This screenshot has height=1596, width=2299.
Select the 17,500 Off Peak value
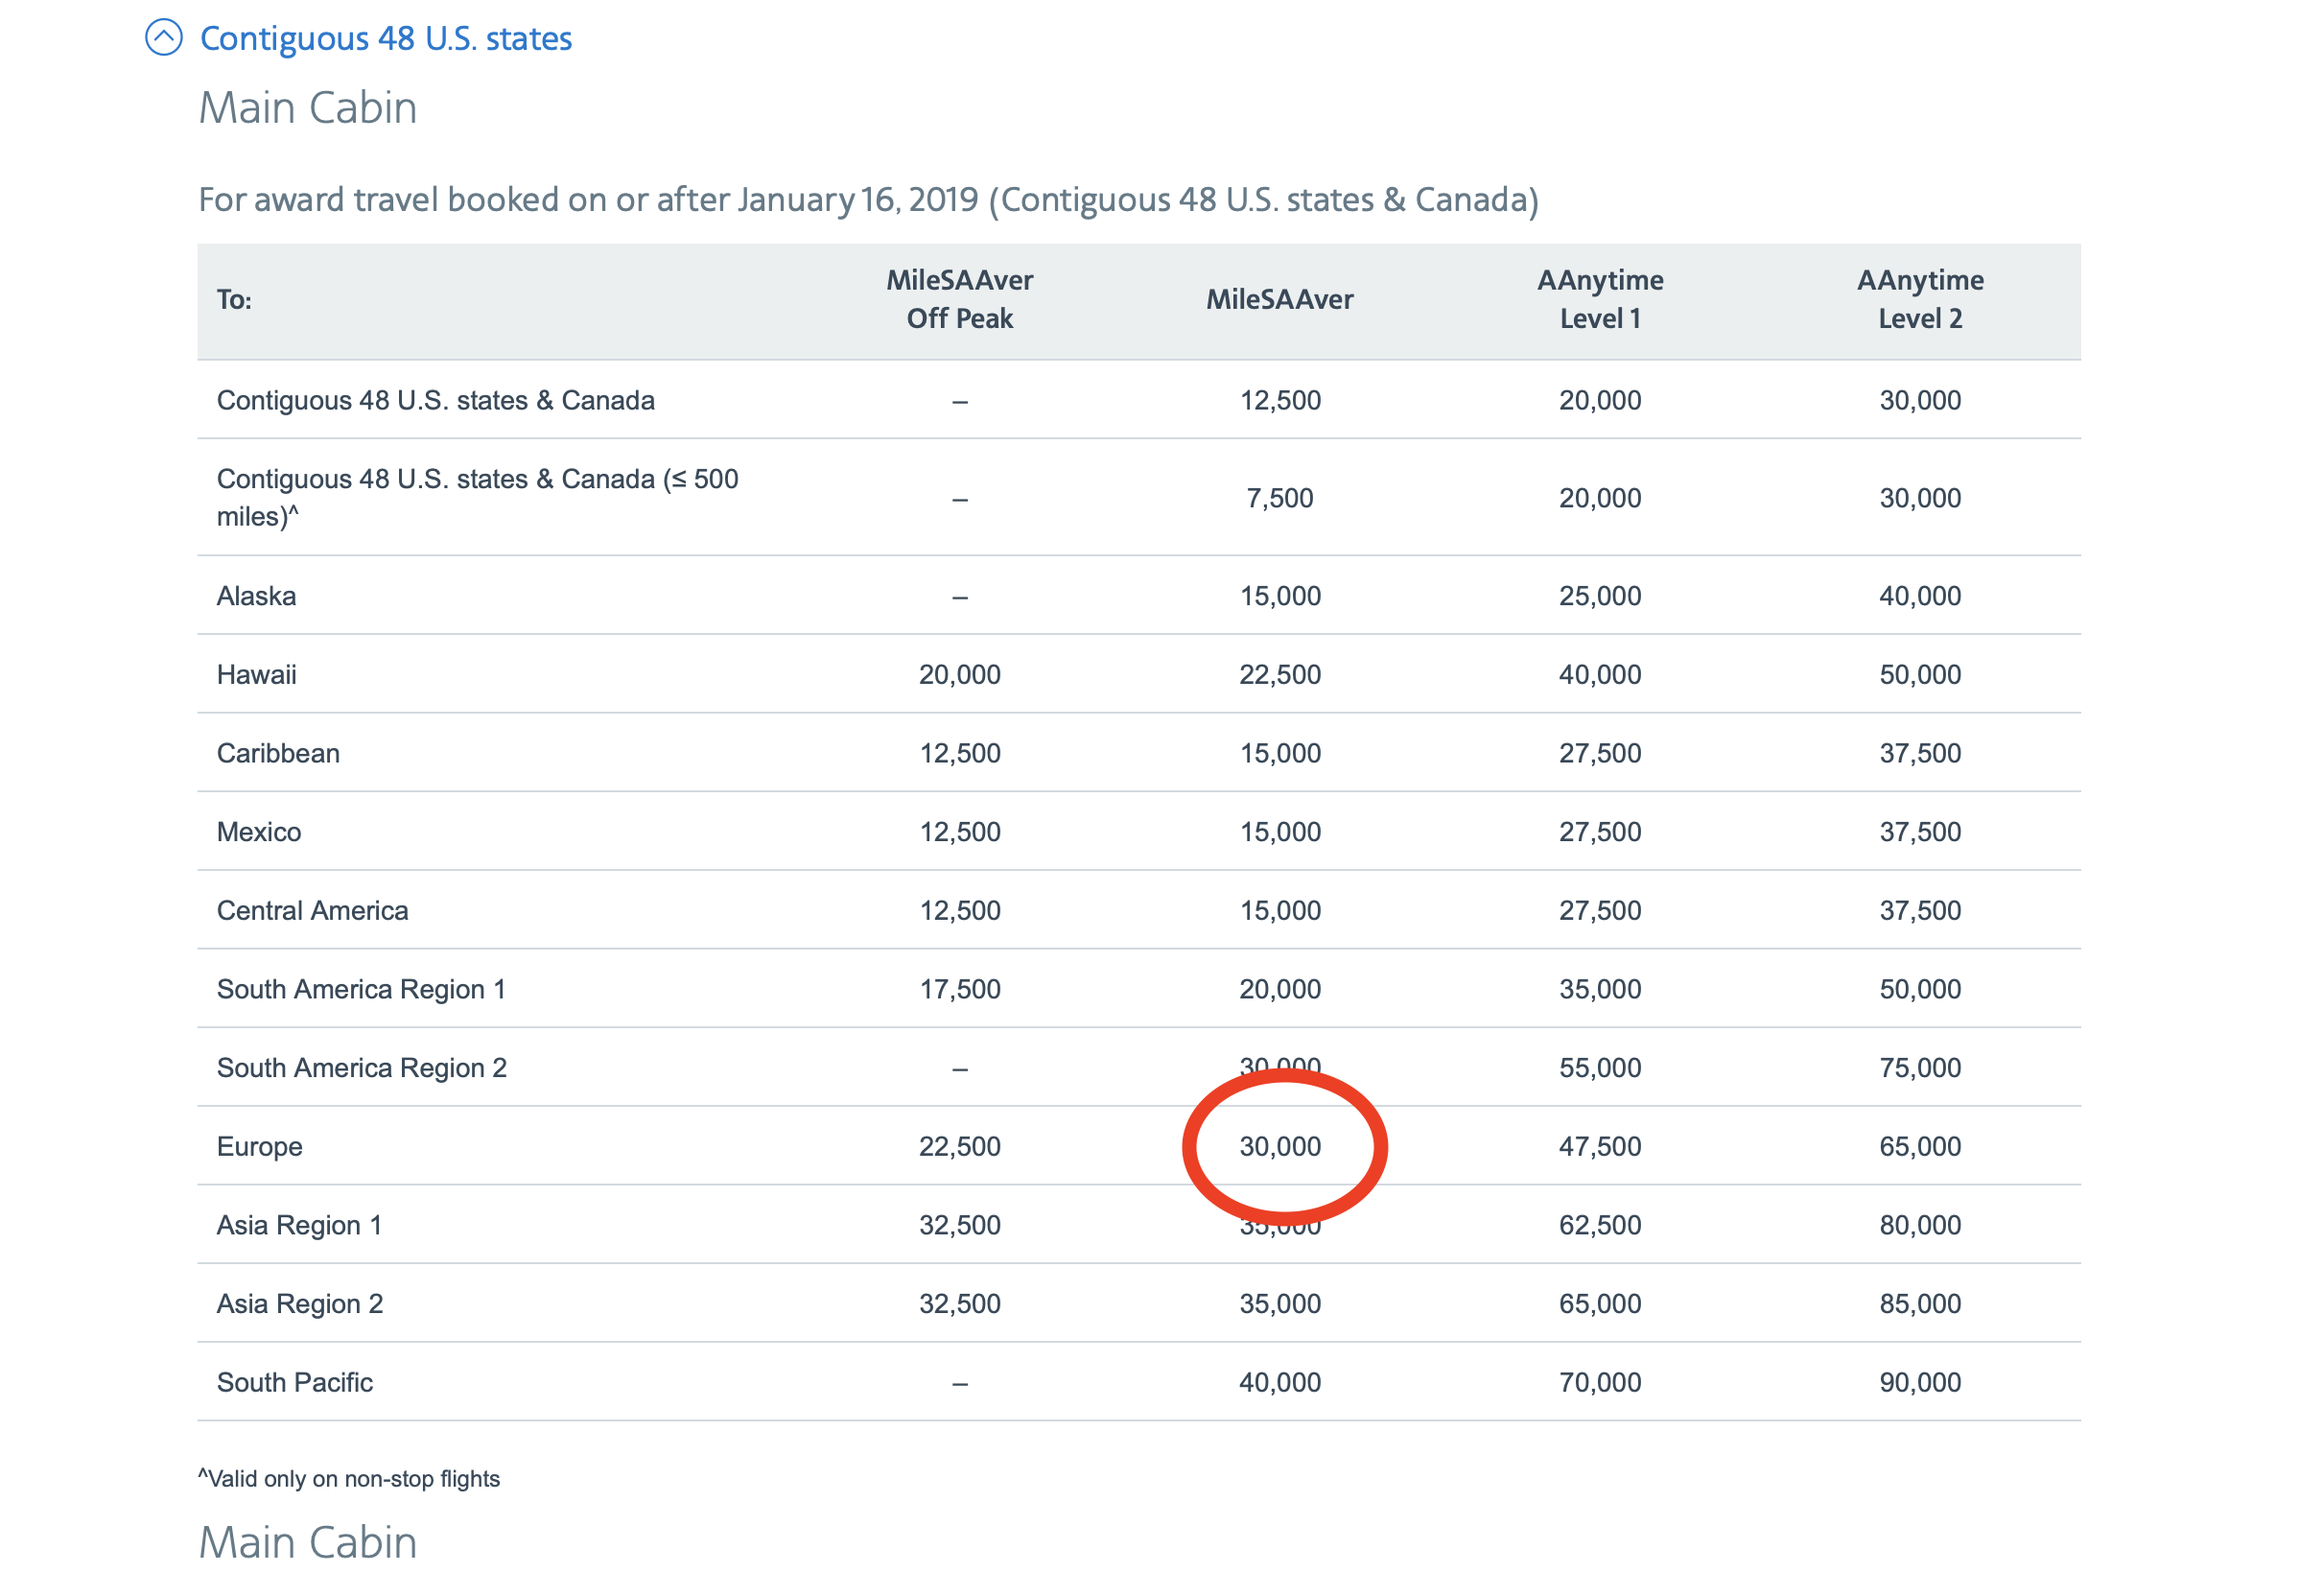pos(960,989)
